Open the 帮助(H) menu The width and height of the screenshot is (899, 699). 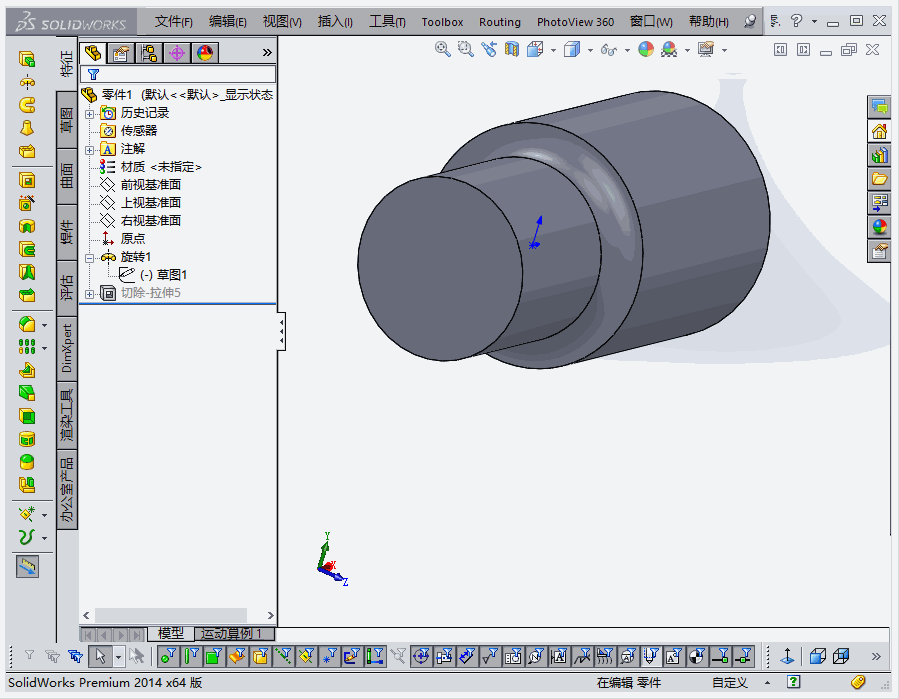coord(709,22)
